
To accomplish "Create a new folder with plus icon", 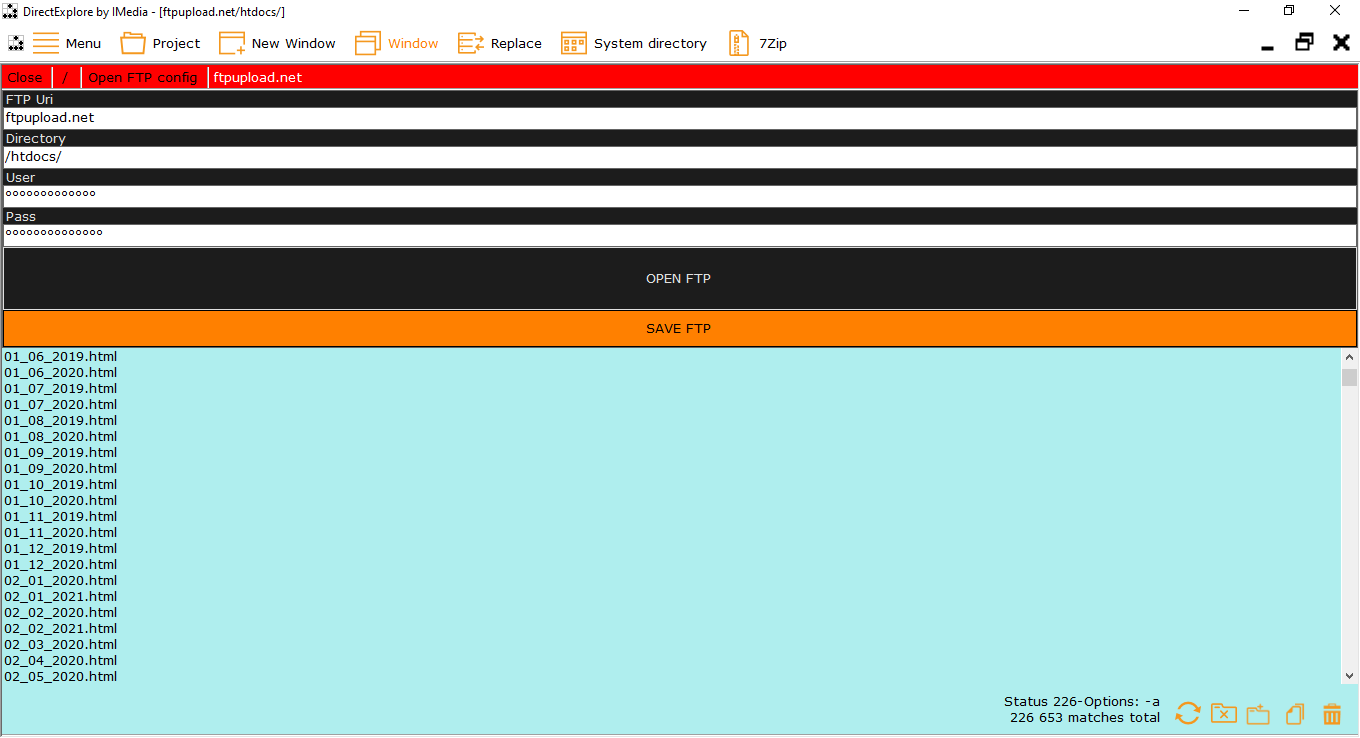I will pyautogui.click(x=1258, y=714).
